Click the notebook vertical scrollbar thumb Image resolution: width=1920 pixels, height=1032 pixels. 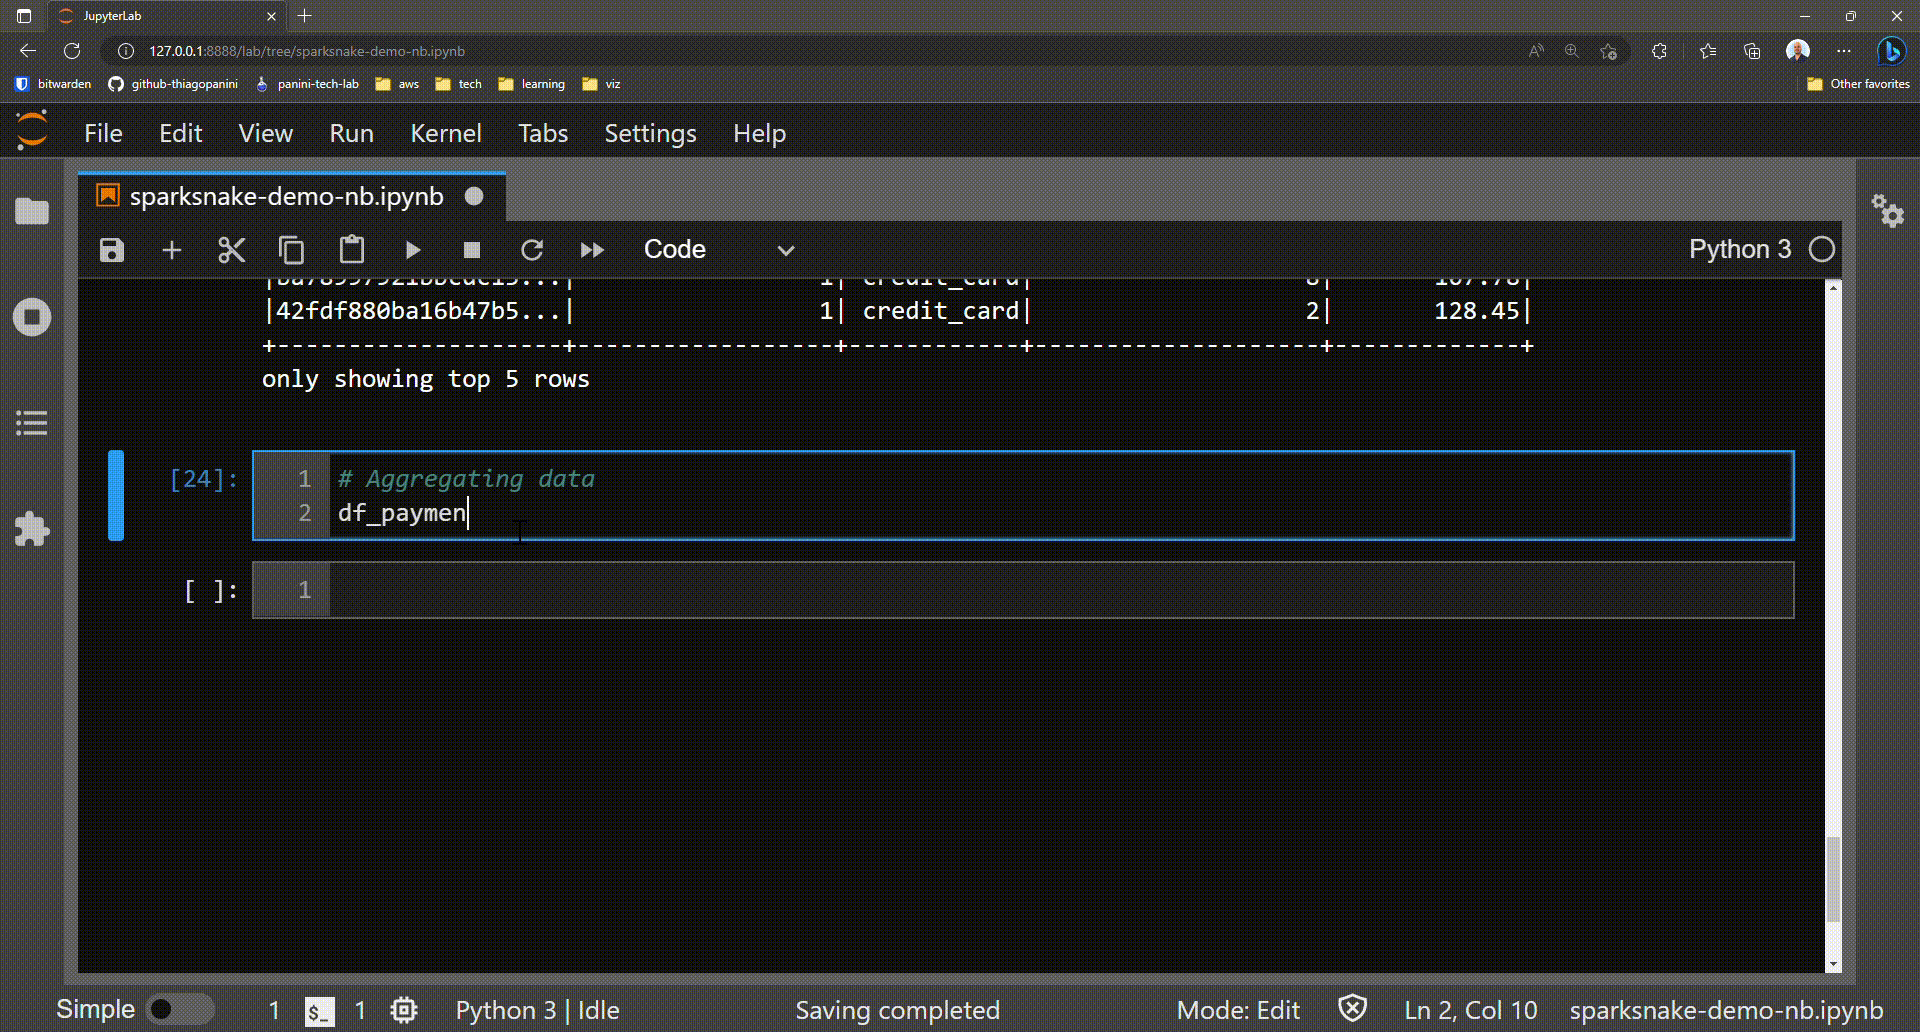pos(1833,880)
